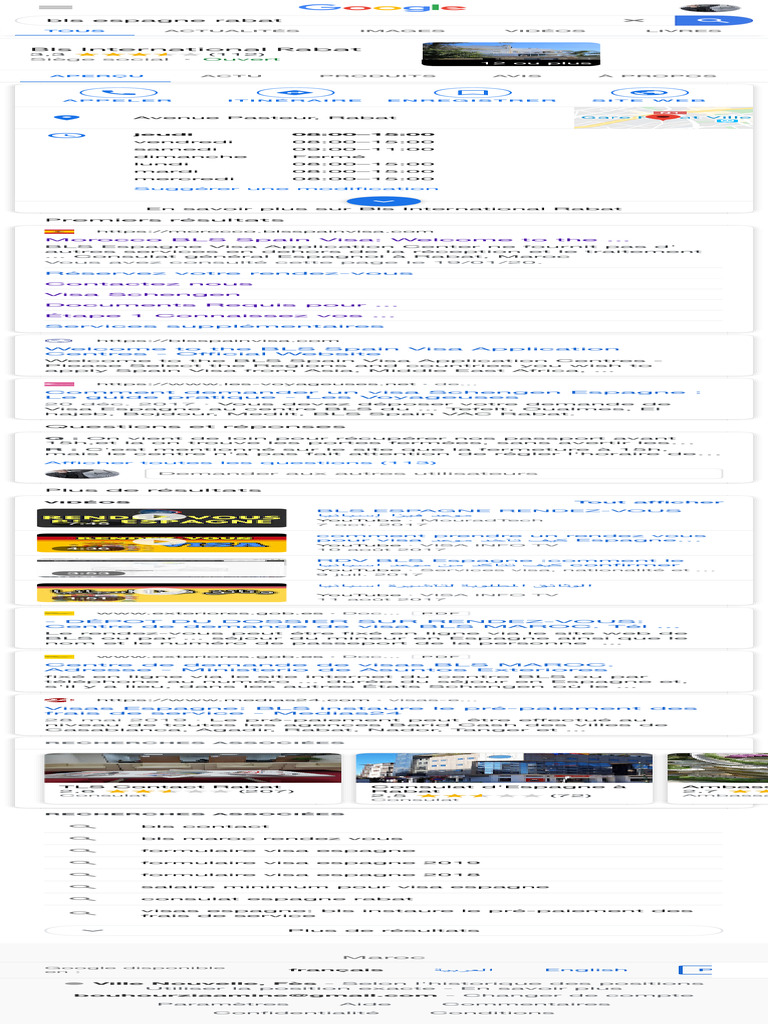Open Confidentialité footer link
The width and height of the screenshot is (768, 1024).
[296, 1012]
